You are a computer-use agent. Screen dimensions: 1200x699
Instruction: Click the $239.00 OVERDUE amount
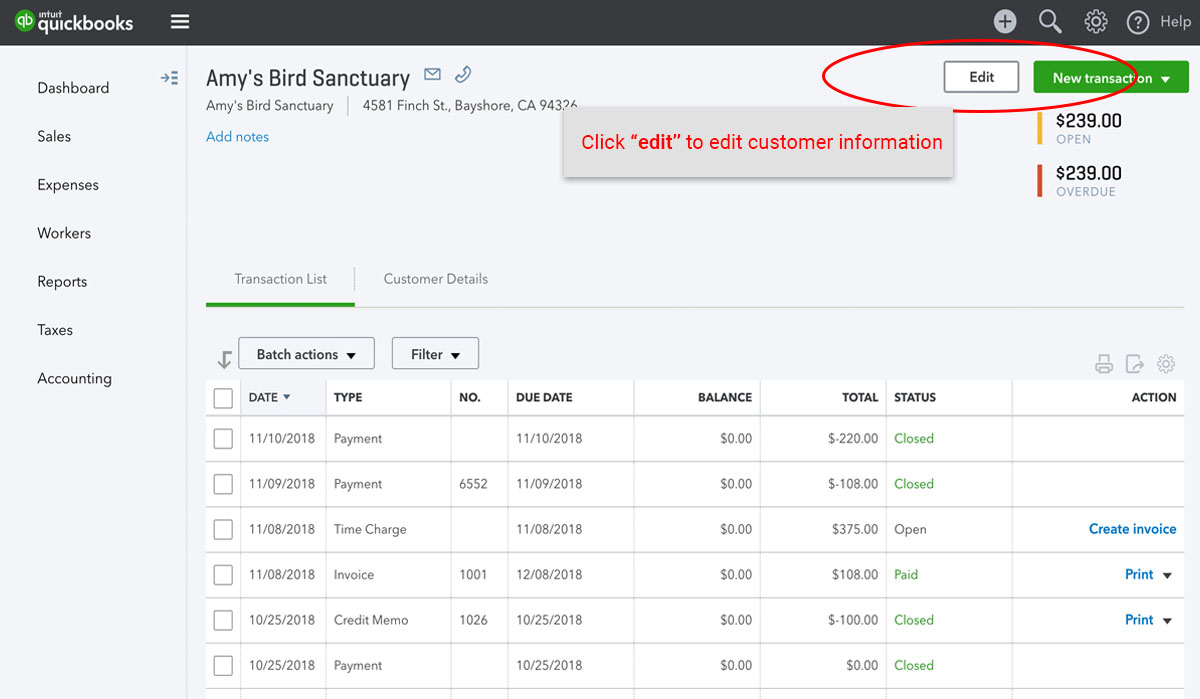click(x=1088, y=173)
